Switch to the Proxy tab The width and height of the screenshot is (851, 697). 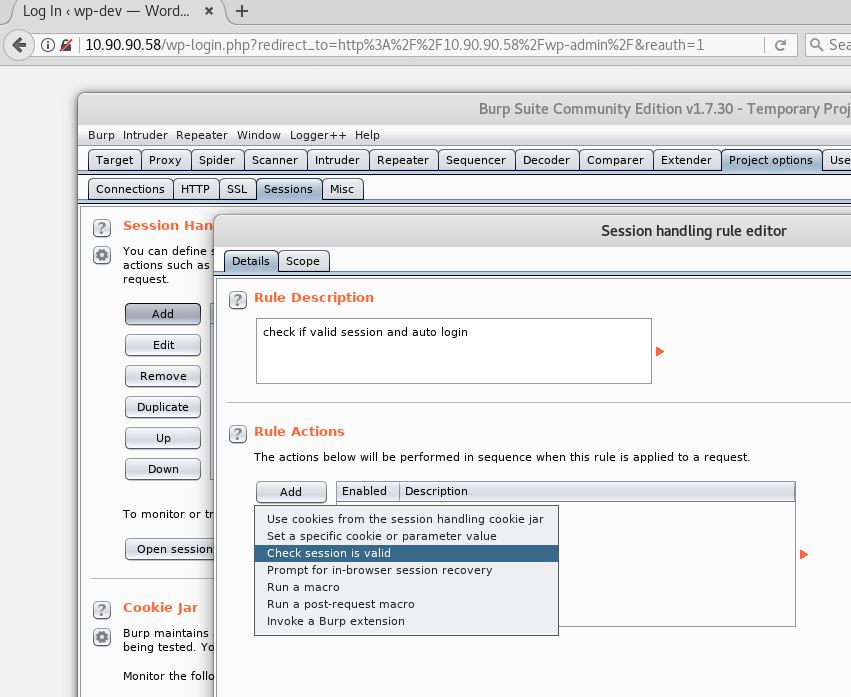pyautogui.click(x=165, y=160)
